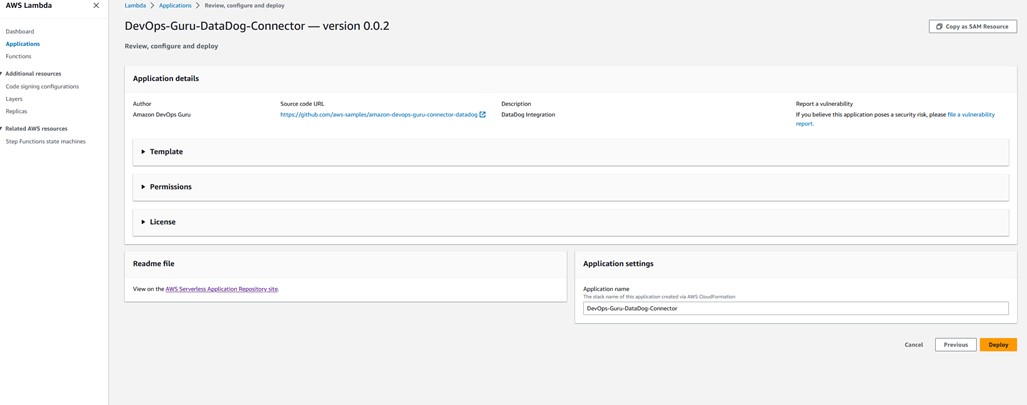
Task: Click the DataDog Integration description text
Action: pos(528,115)
